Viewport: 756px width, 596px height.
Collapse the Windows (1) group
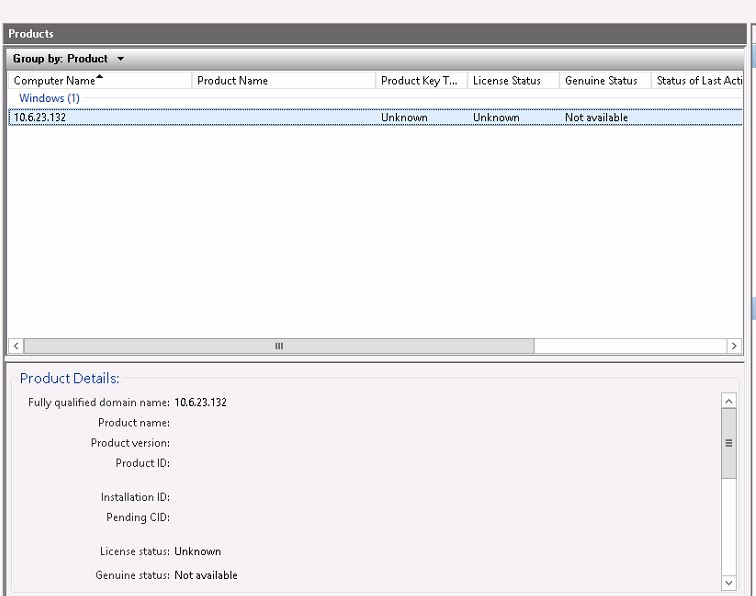tap(49, 99)
